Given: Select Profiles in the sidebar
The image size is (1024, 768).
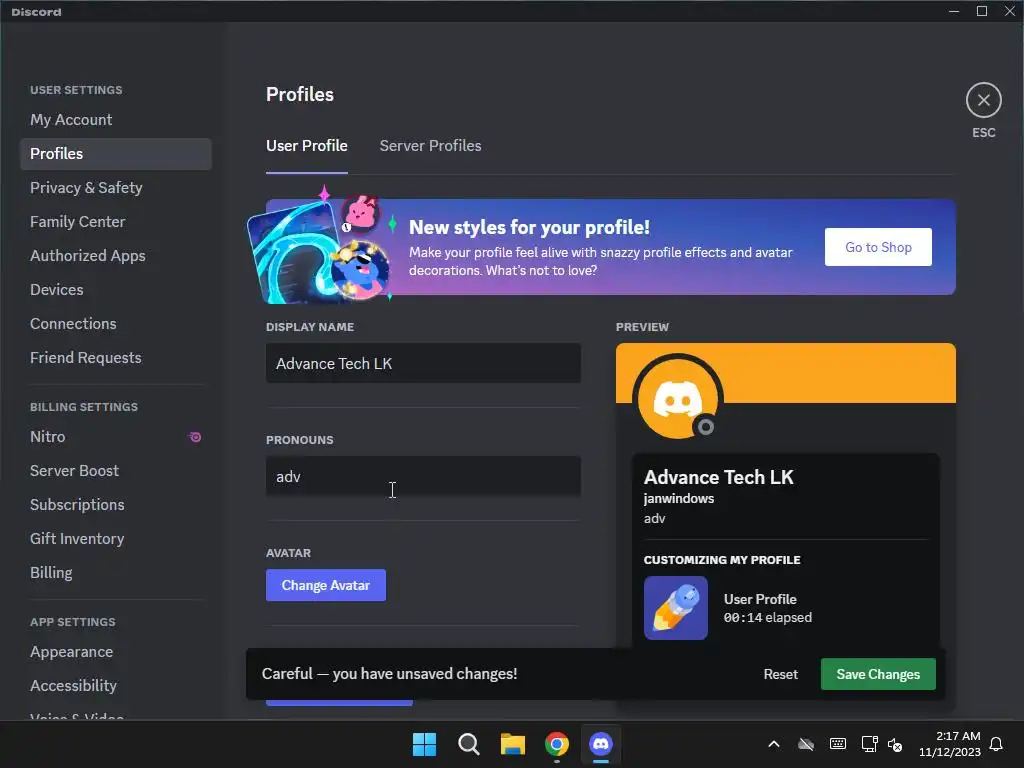Looking at the screenshot, I should pos(116,153).
